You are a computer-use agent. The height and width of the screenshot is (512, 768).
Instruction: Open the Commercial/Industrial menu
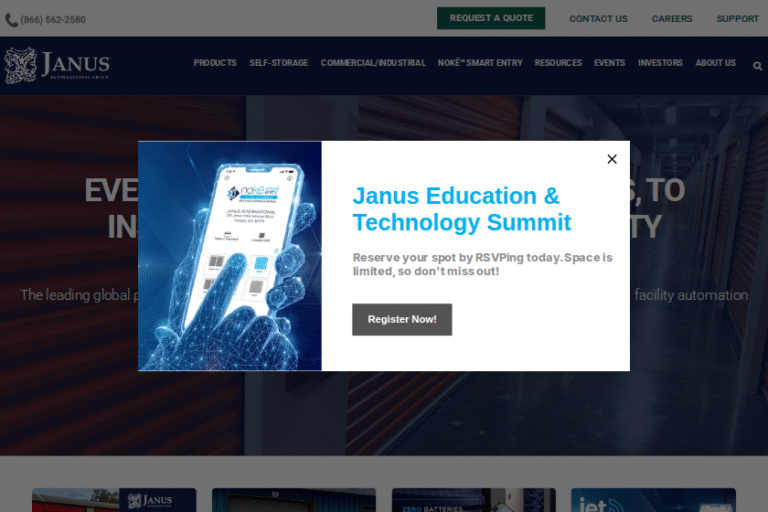tap(373, 63)
